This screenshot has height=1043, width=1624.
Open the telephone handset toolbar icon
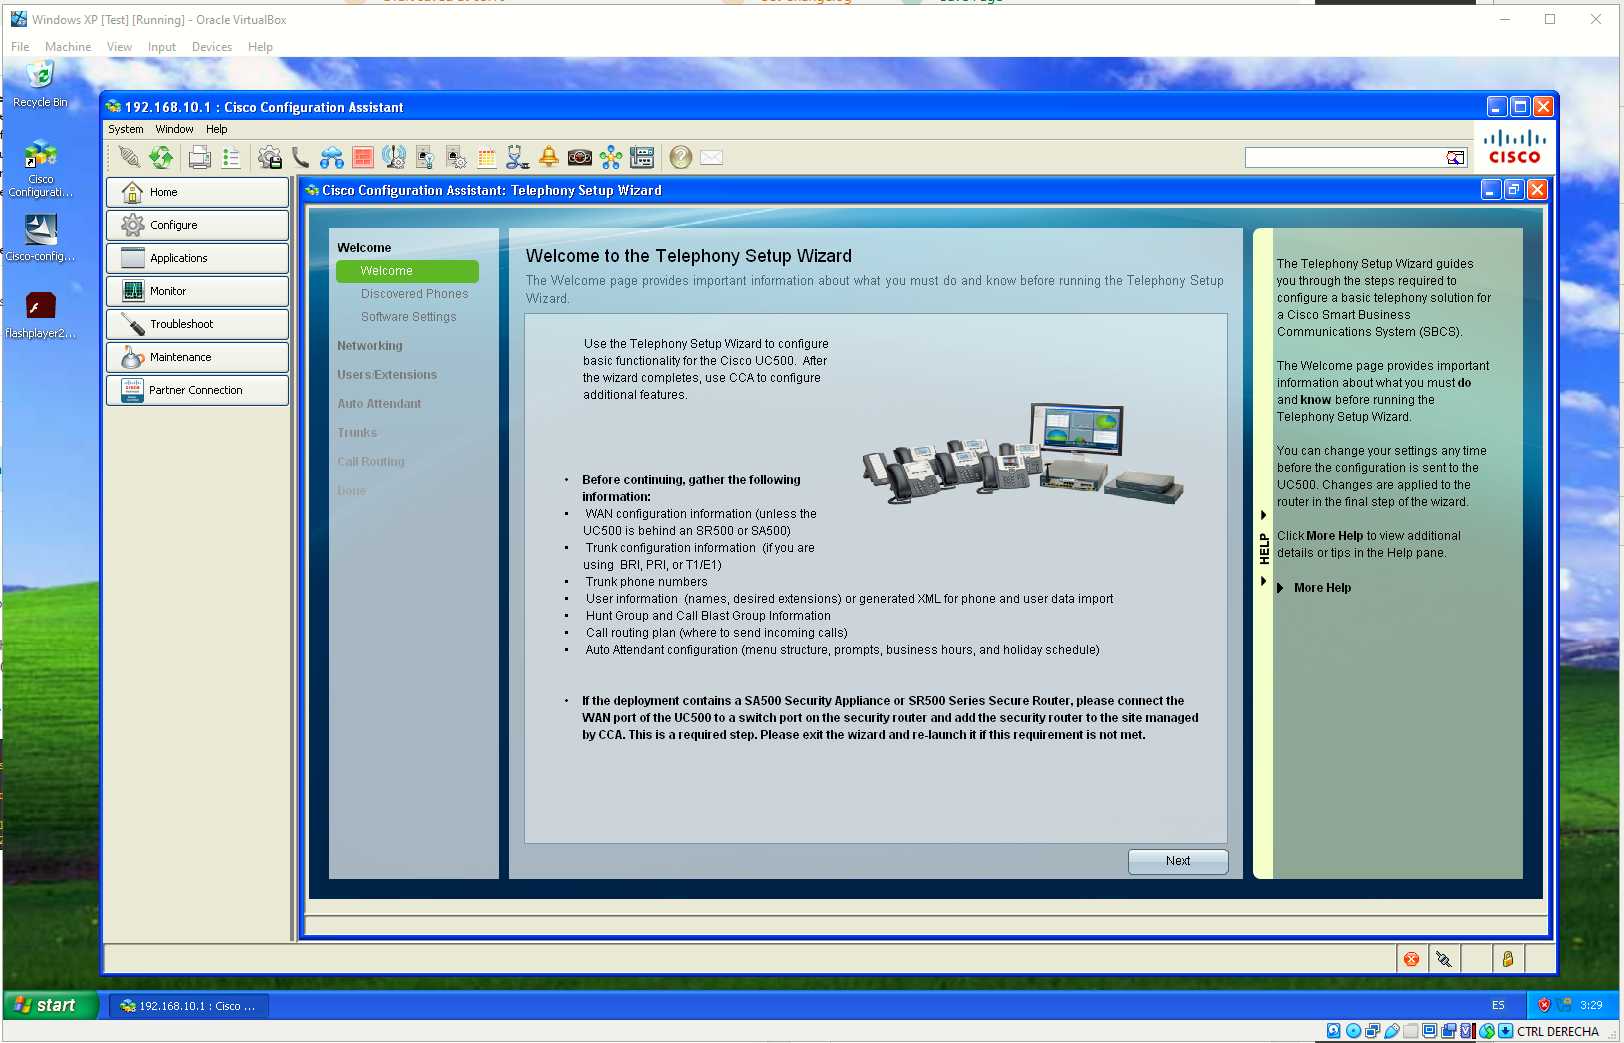(300, 157)
